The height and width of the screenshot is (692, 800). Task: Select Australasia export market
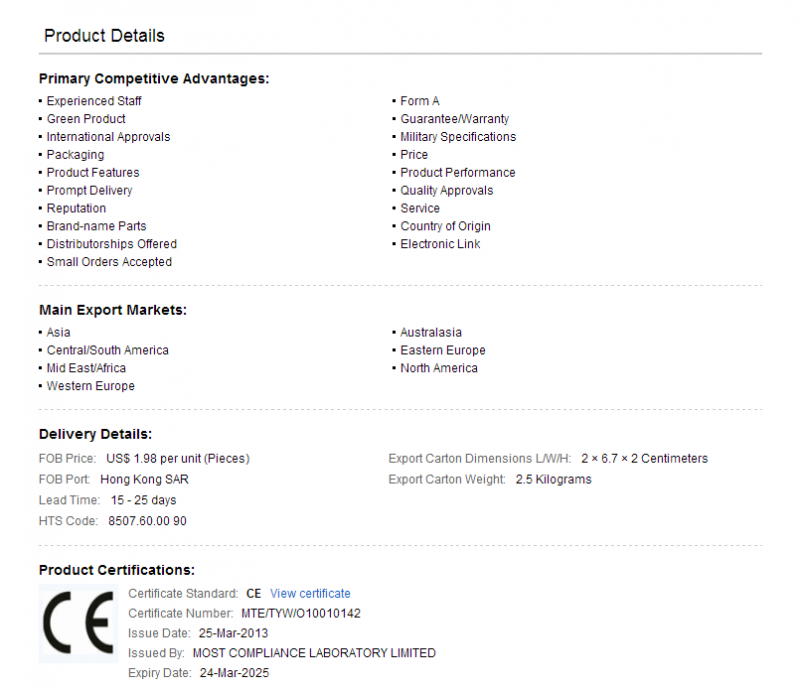pyautogui.click(x=431, y=332)
